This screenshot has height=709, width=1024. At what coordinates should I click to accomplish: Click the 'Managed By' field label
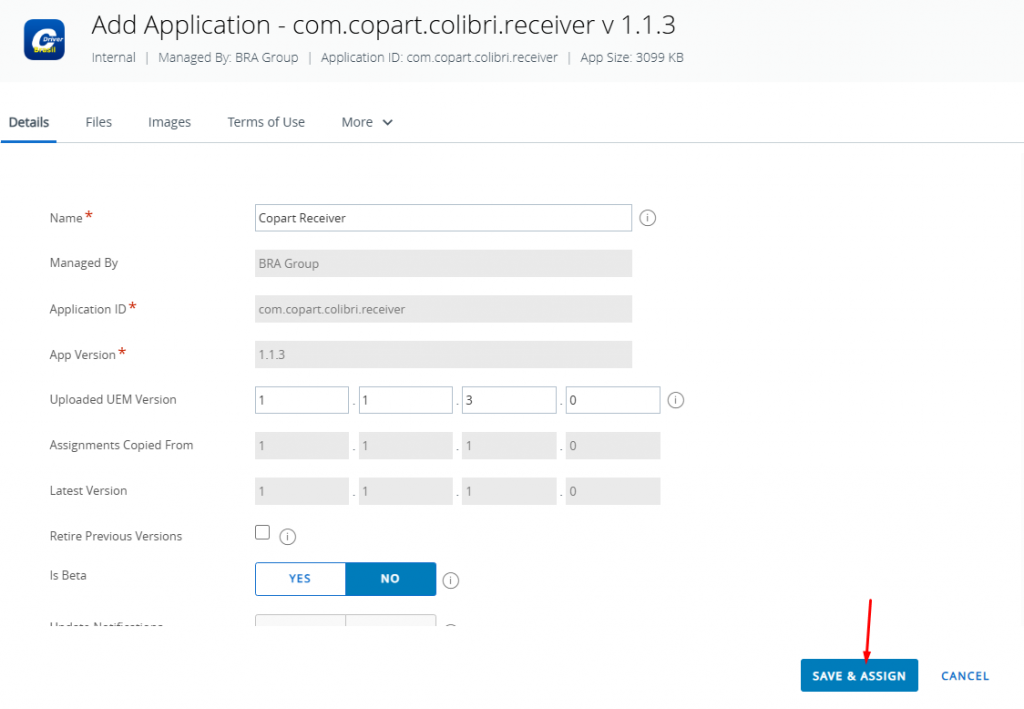84,263
